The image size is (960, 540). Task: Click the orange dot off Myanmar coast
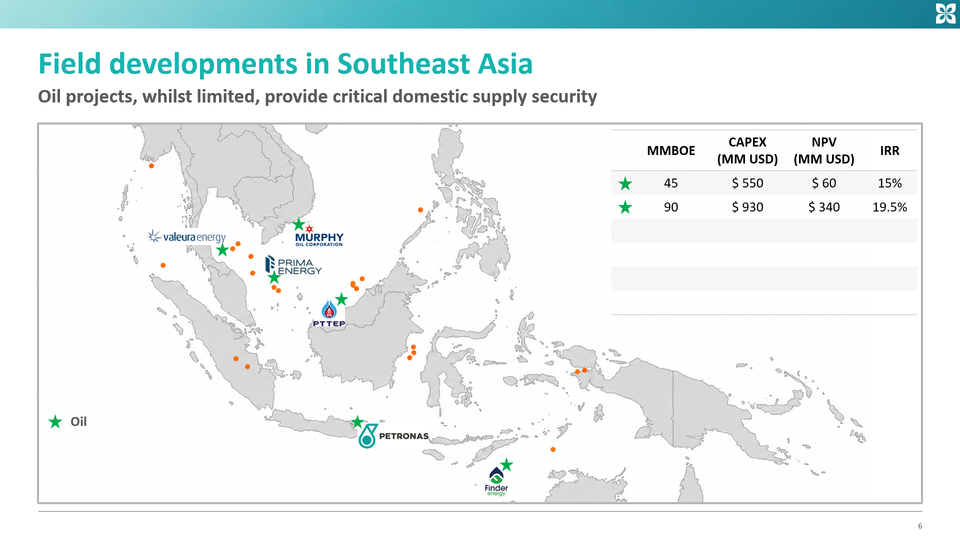[x=151, y=165]
